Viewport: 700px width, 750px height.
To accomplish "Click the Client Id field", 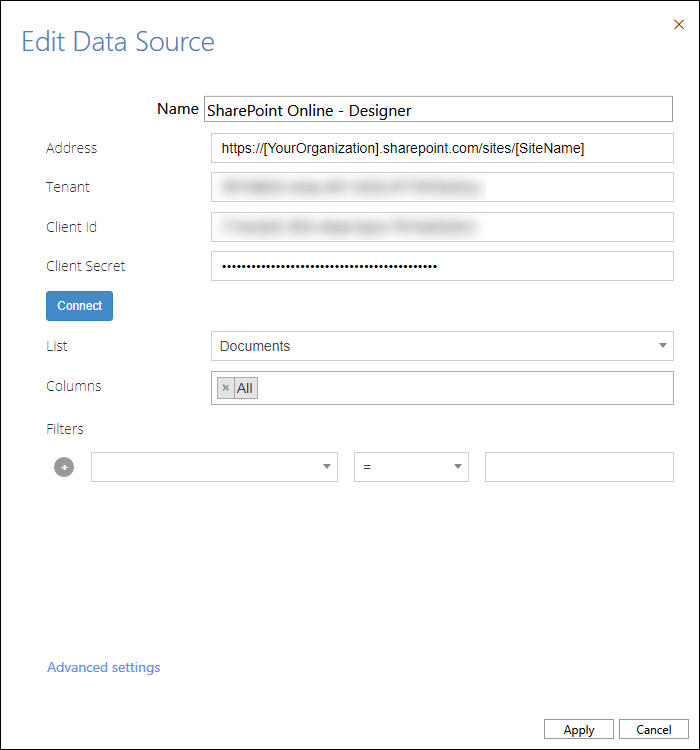I will pyautogui.click(x=442, y=227).
